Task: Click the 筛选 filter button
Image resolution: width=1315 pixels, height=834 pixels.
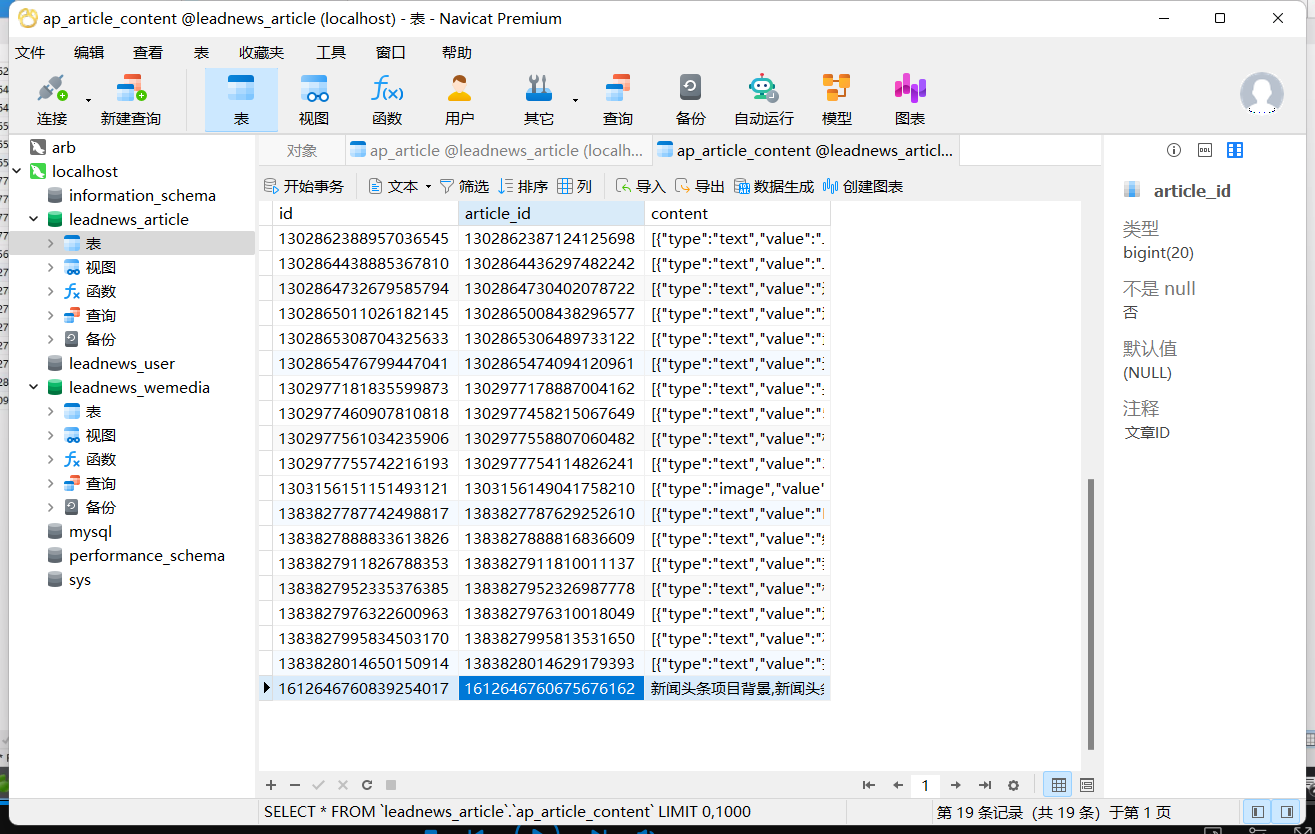Action: (464, 186)
